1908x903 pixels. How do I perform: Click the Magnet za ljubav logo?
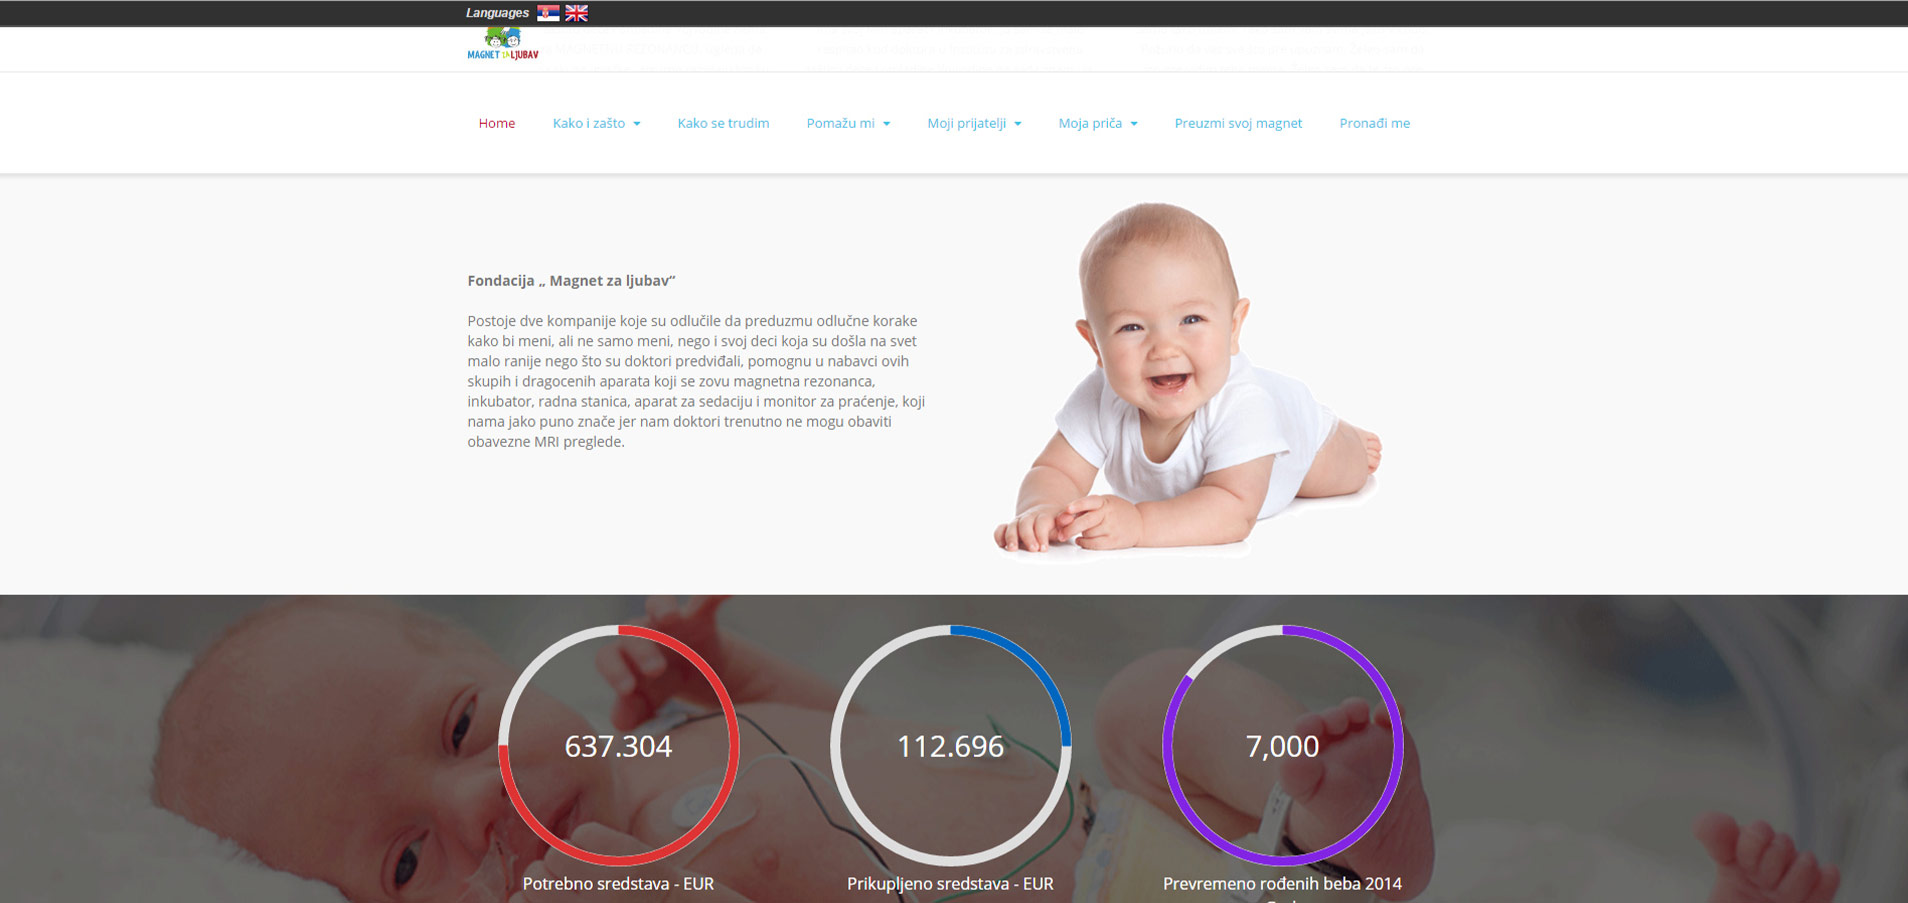(503, 45)
